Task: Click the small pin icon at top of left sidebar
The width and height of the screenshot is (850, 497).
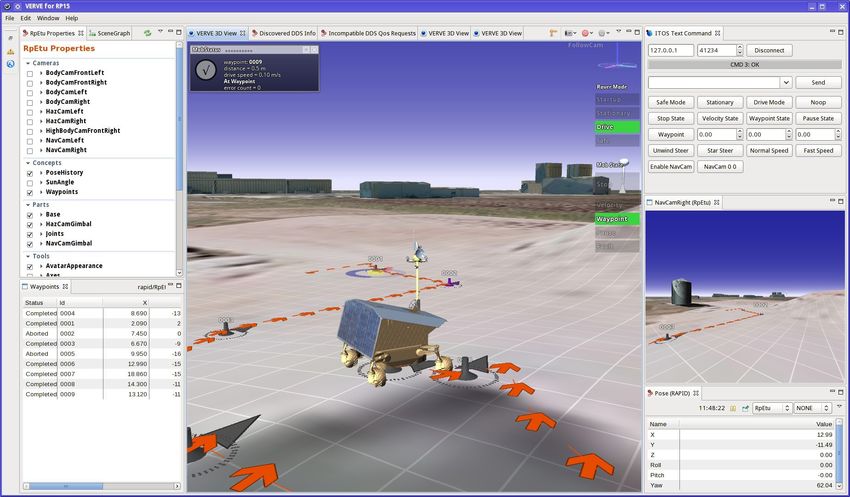Action: [10, 38]
